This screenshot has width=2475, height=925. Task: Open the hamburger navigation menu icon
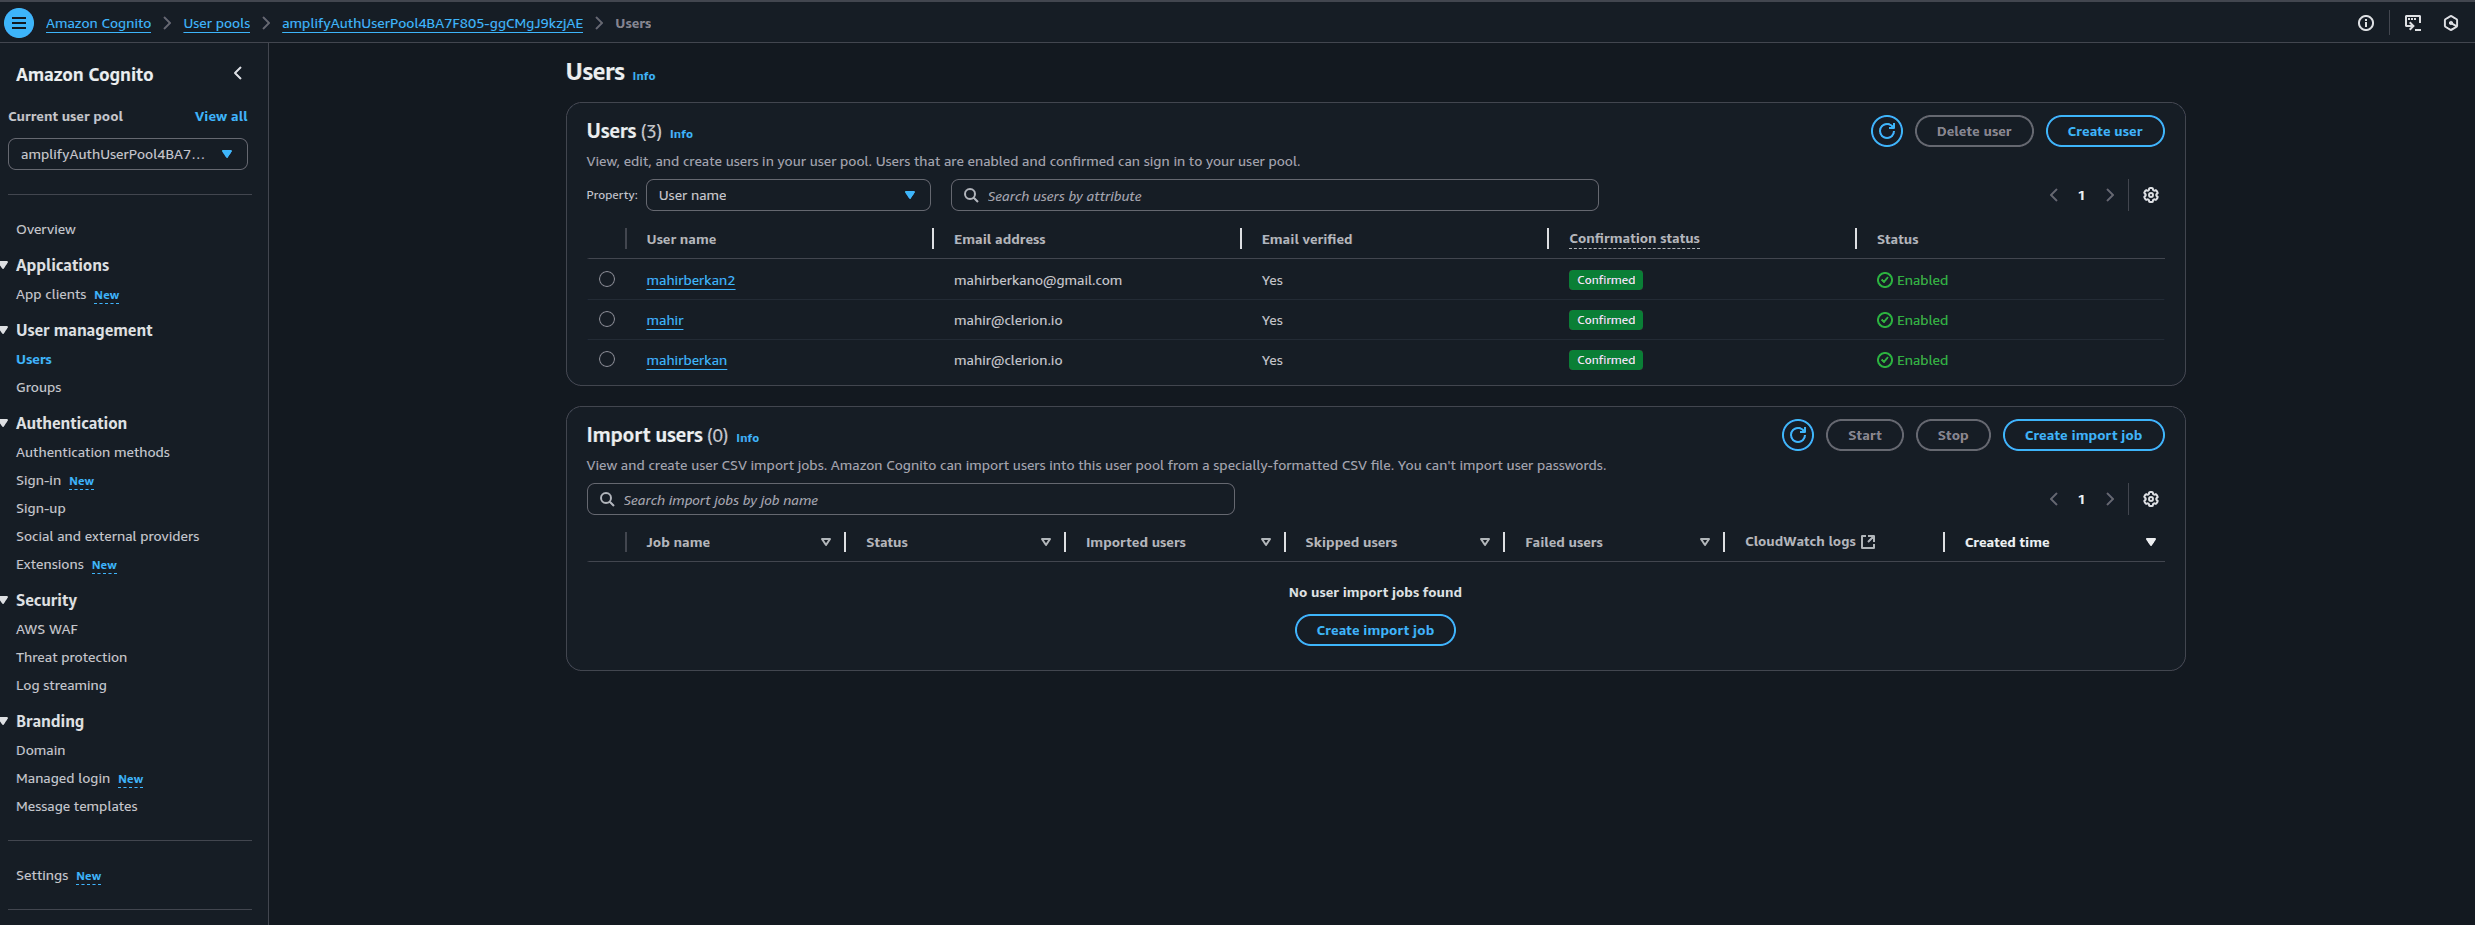19,23
